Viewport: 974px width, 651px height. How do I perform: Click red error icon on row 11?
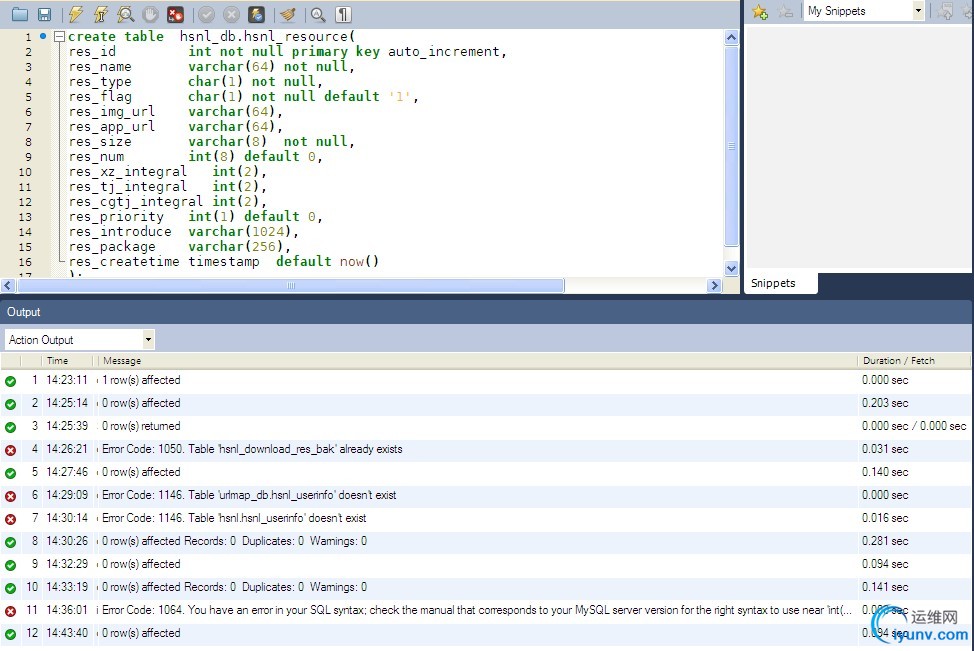(x=11, y=611)
